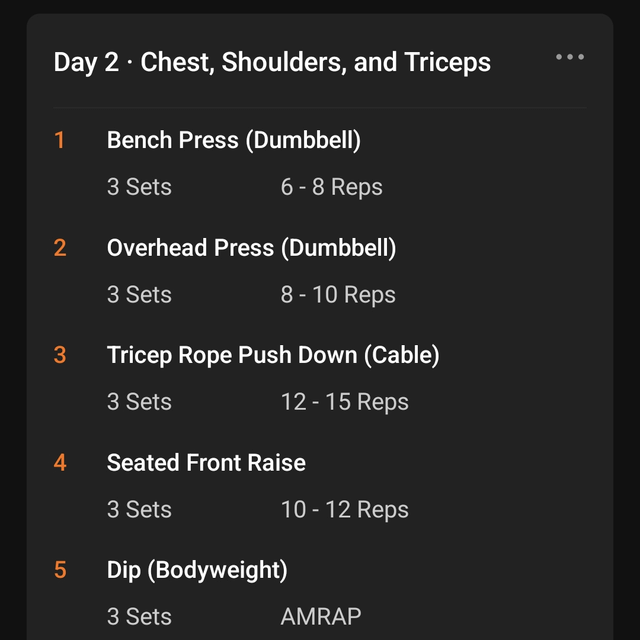The image size is (640, 640).
Task: Click the orange number 3 marker
Action: tap(60, 355)
